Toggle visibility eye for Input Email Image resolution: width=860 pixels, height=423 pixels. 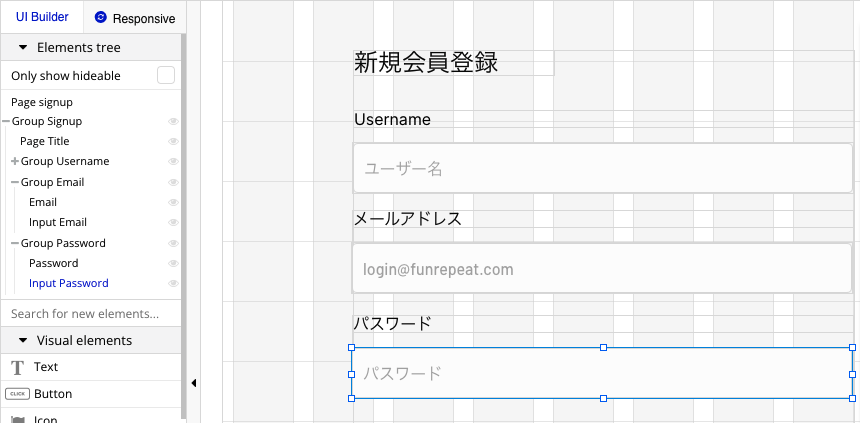173,222
